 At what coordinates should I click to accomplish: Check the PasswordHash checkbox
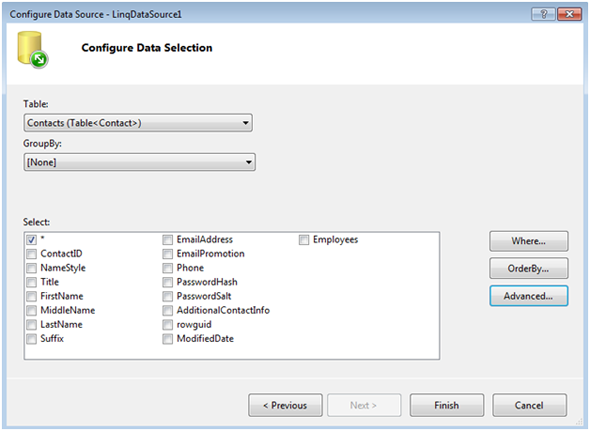167,282
